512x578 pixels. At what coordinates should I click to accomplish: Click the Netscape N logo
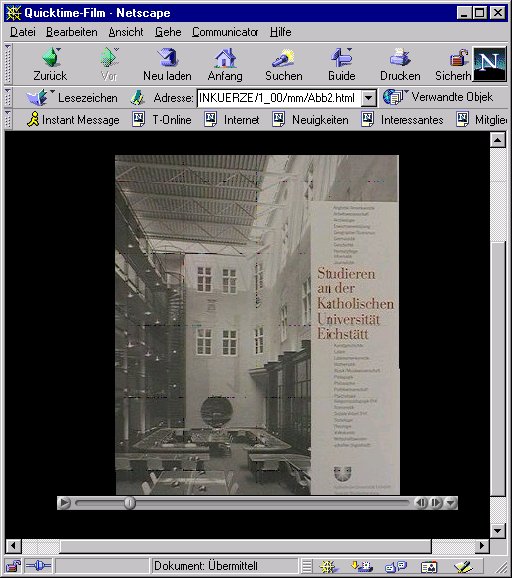pyautogui.click(x=490, y=64)
